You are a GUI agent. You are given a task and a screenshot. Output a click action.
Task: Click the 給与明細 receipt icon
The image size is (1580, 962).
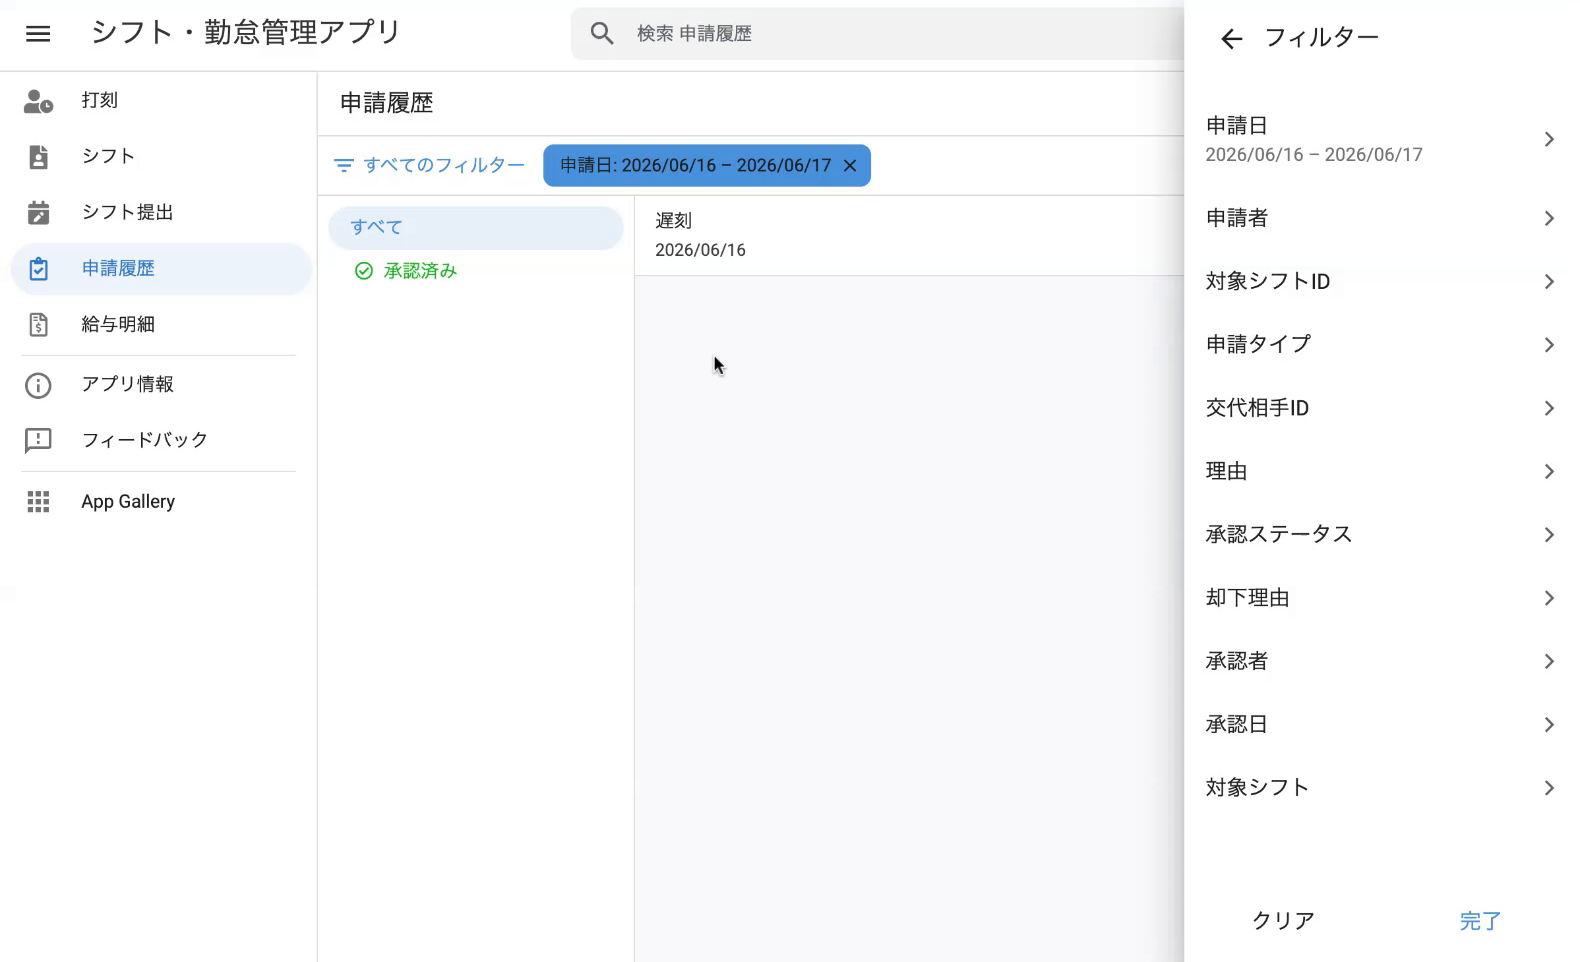38,325
